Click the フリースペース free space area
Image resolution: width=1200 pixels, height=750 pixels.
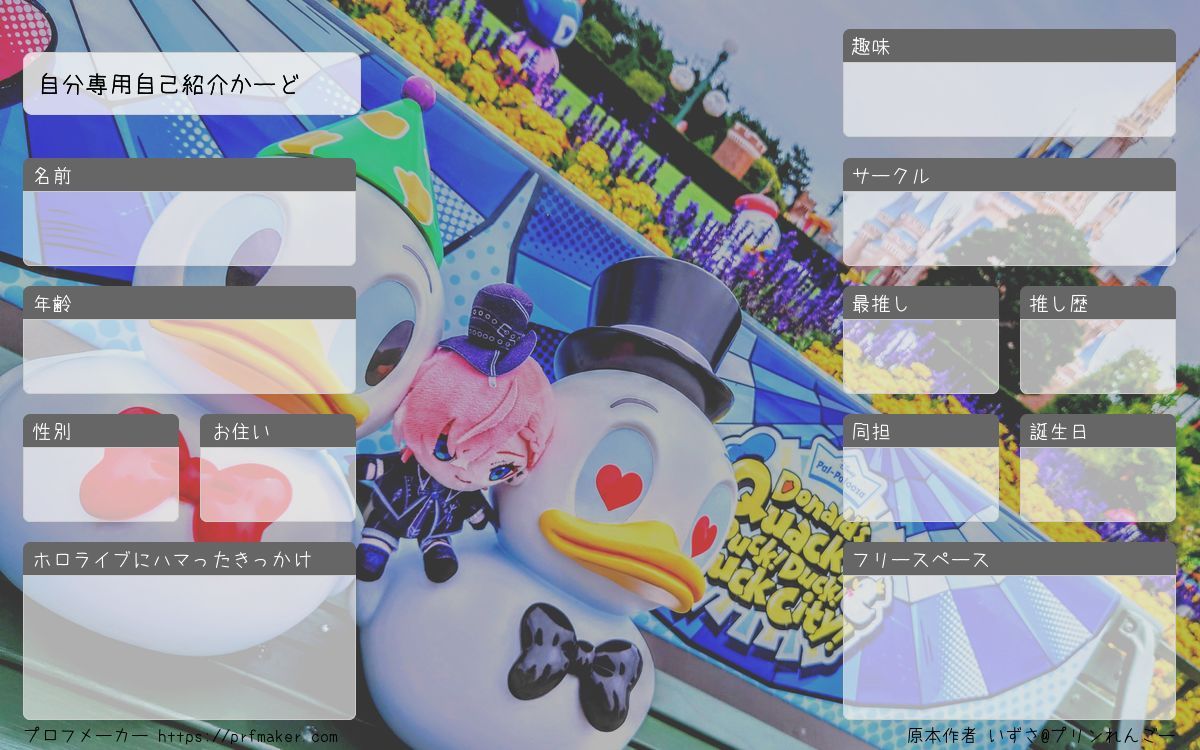pyautogui.click(x=1009, y=647)
